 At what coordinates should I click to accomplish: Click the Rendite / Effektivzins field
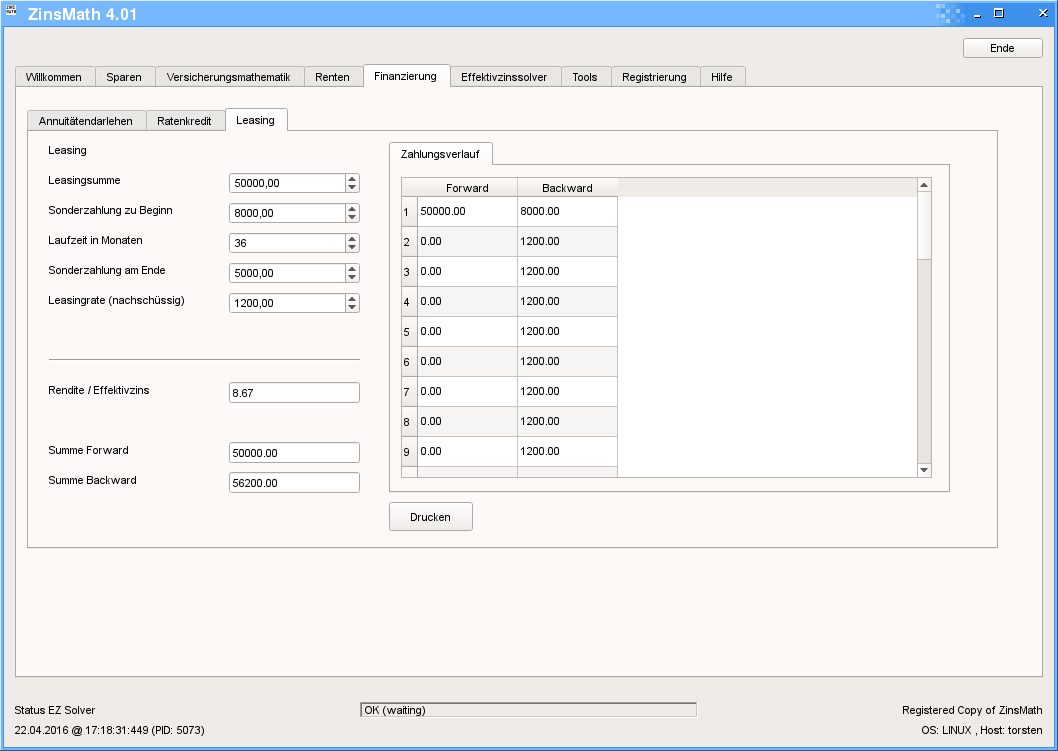[x=293, y=393]
